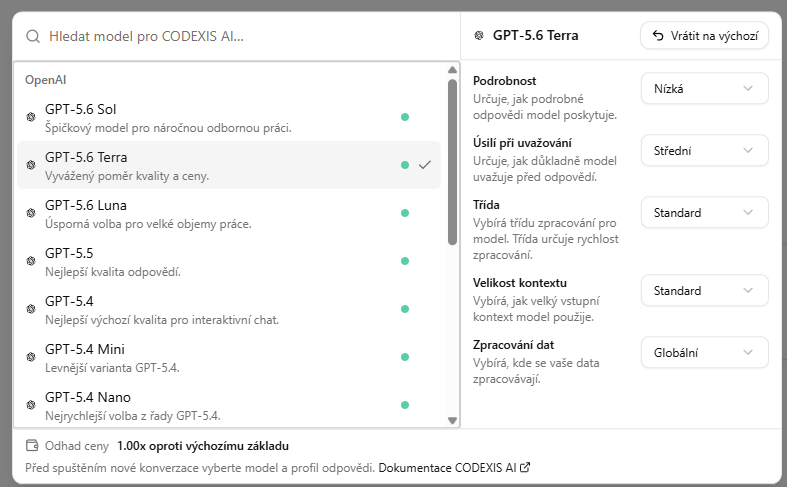This screenshot has width=787, height=487.
Task: Click the Vrátit na výchozí button
Action: click(x=705, y=36)
